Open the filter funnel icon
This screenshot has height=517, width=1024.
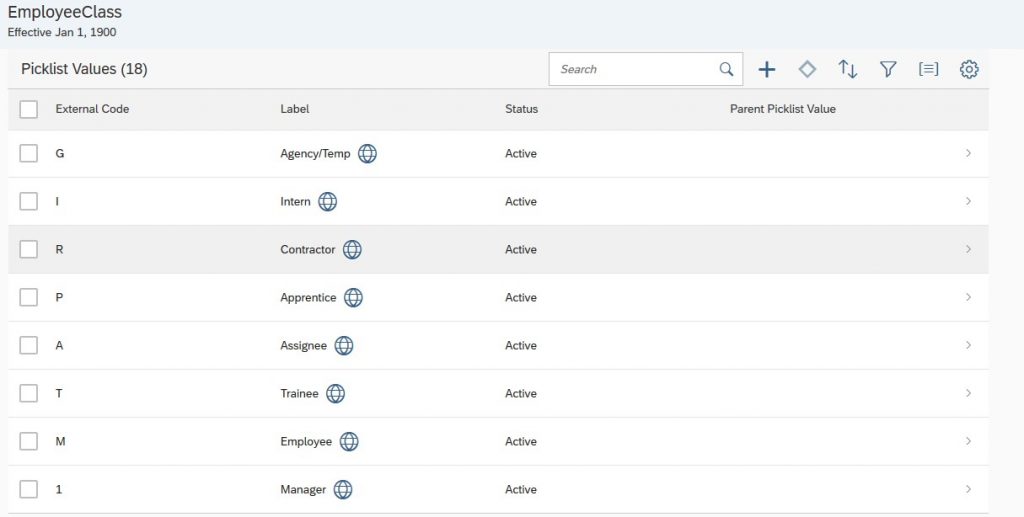click(888, 69)
